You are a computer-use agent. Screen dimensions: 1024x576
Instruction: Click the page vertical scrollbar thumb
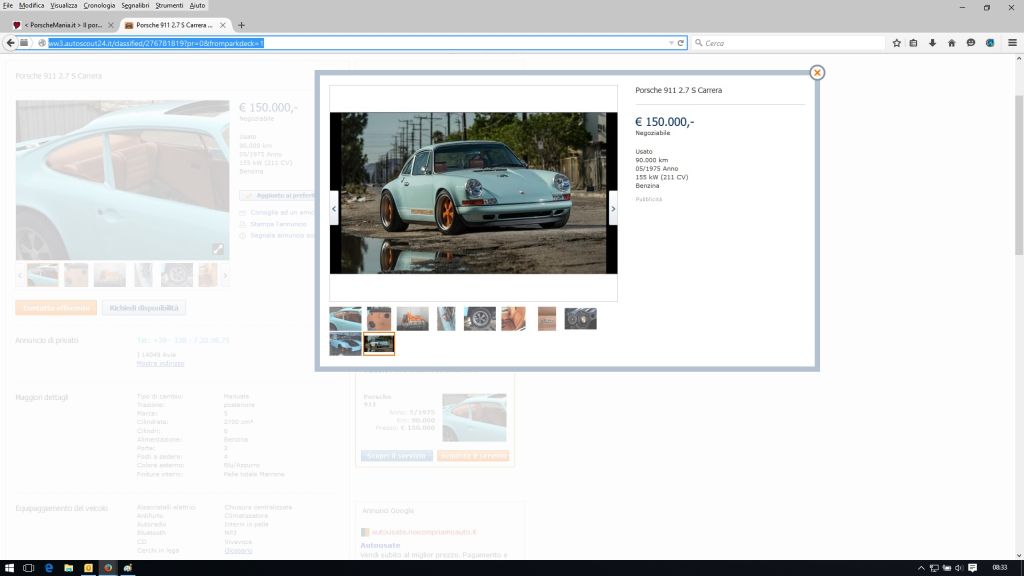(x=1019, y=175)
